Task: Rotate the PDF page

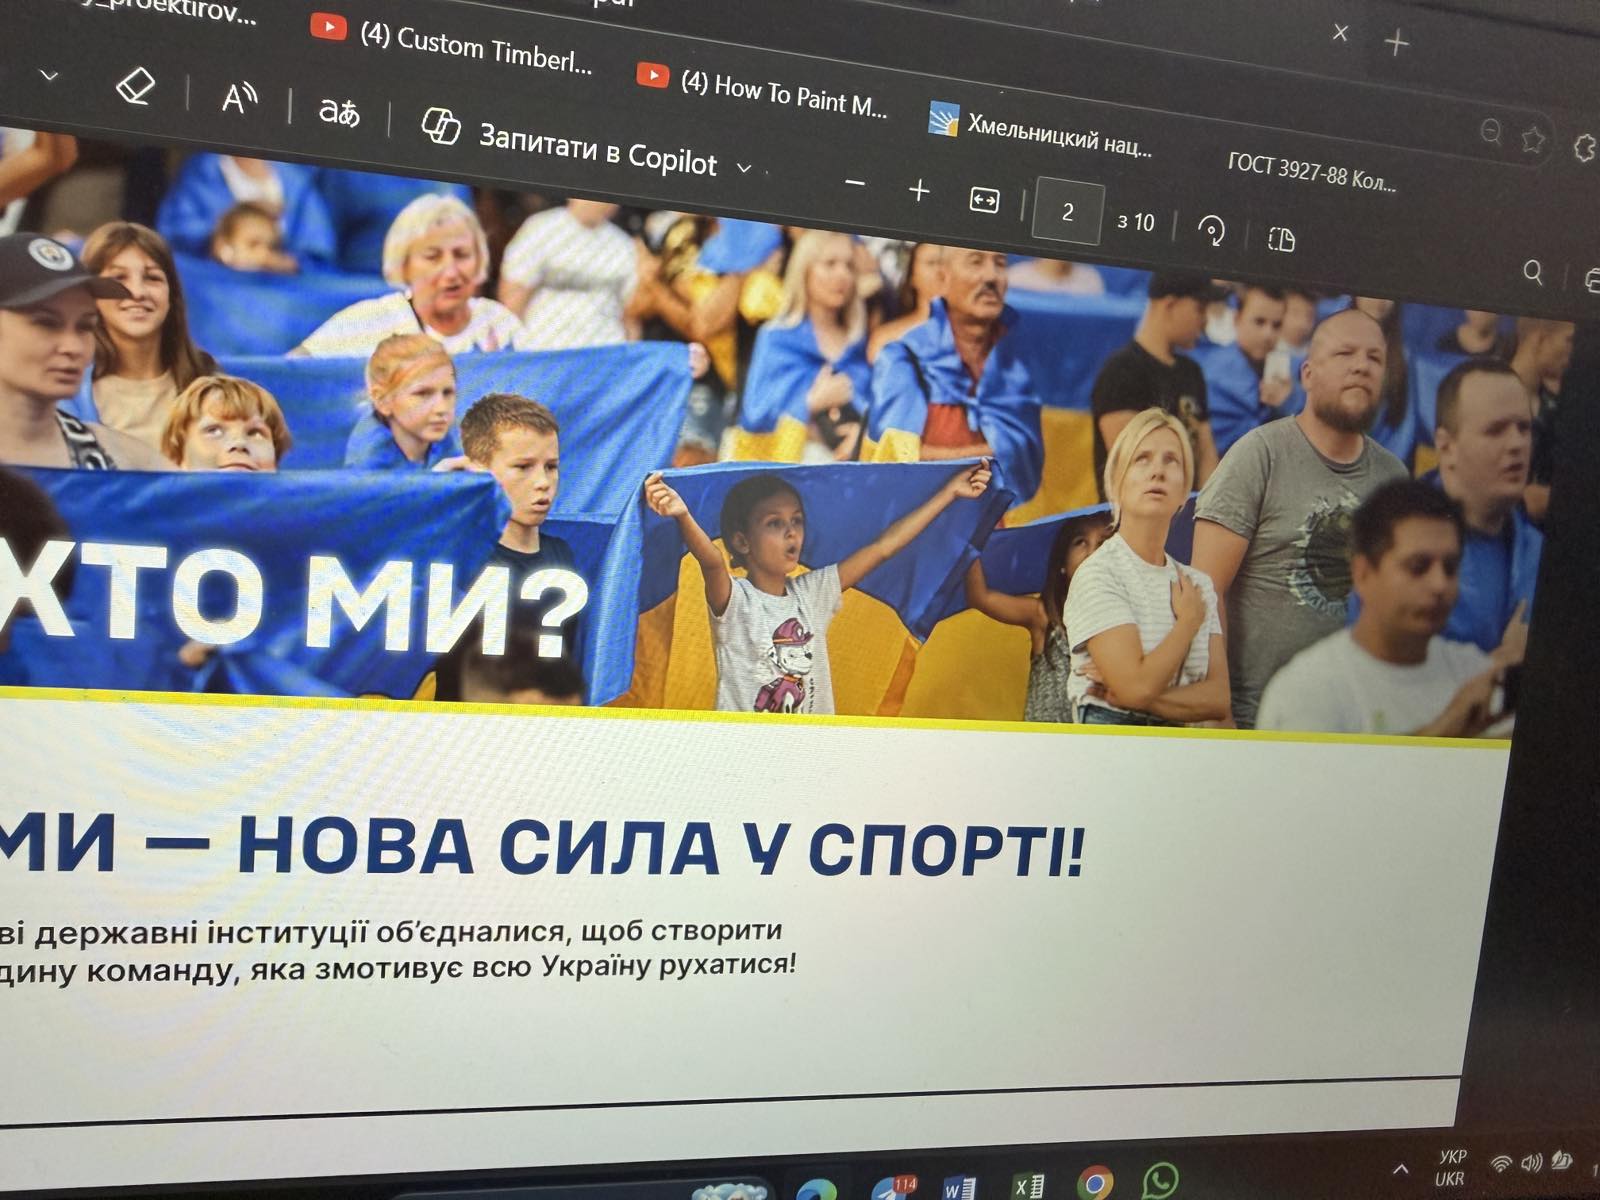Action: pos(1211,231)
